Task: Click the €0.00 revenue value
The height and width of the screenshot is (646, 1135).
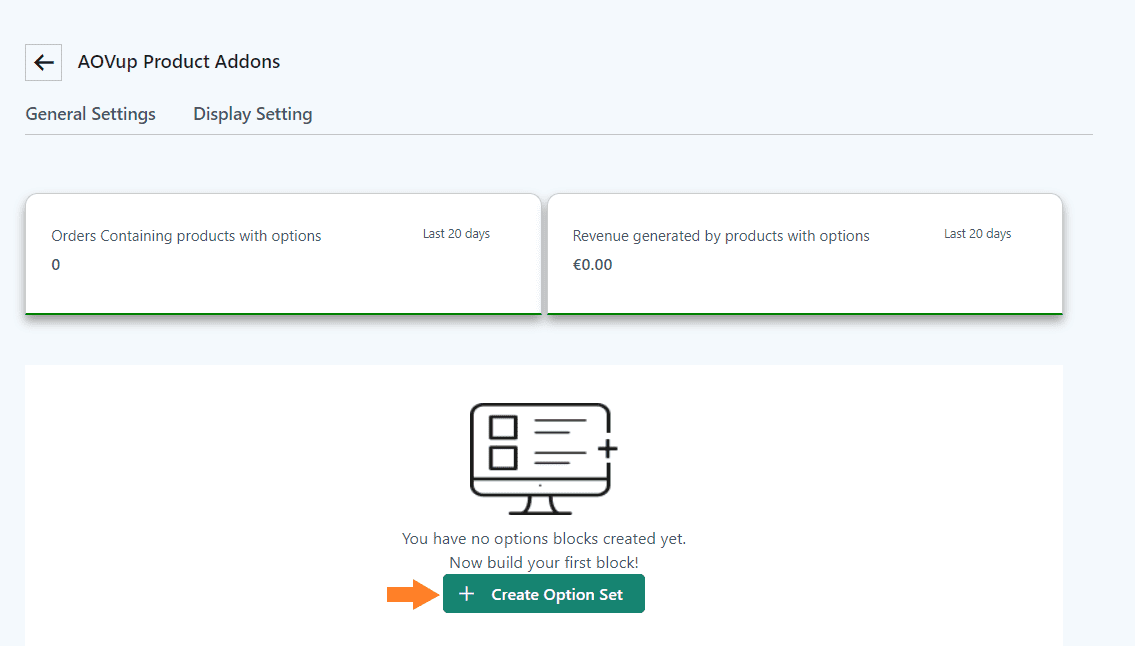Action: pos(592,265)
